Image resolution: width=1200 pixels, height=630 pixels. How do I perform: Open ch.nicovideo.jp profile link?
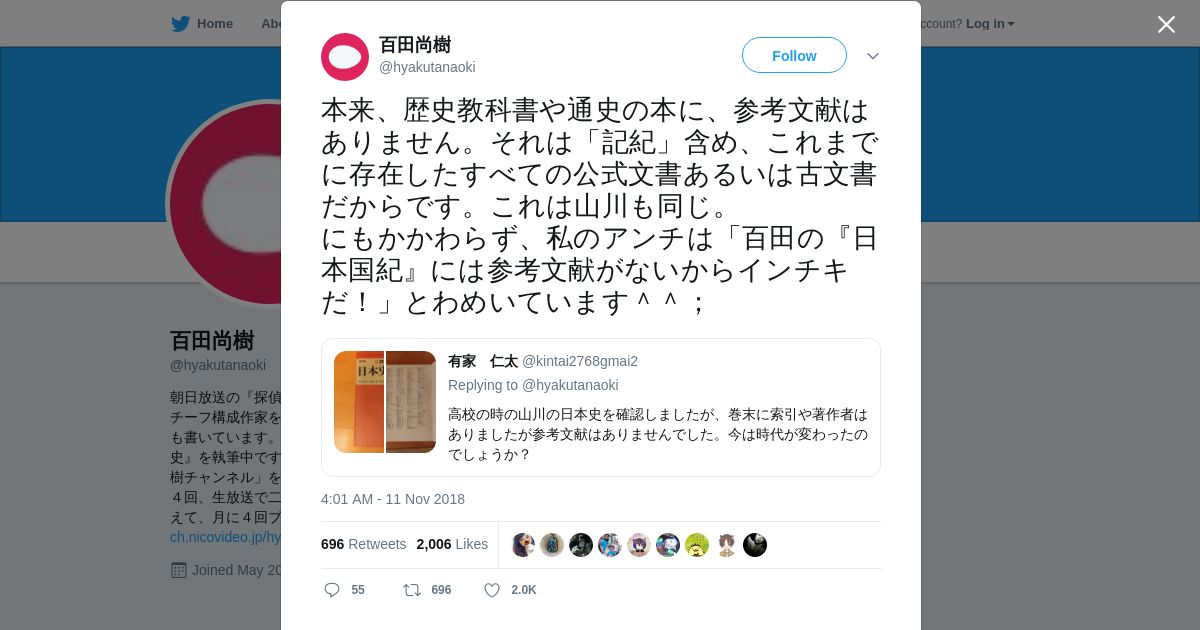coord(226,537)
